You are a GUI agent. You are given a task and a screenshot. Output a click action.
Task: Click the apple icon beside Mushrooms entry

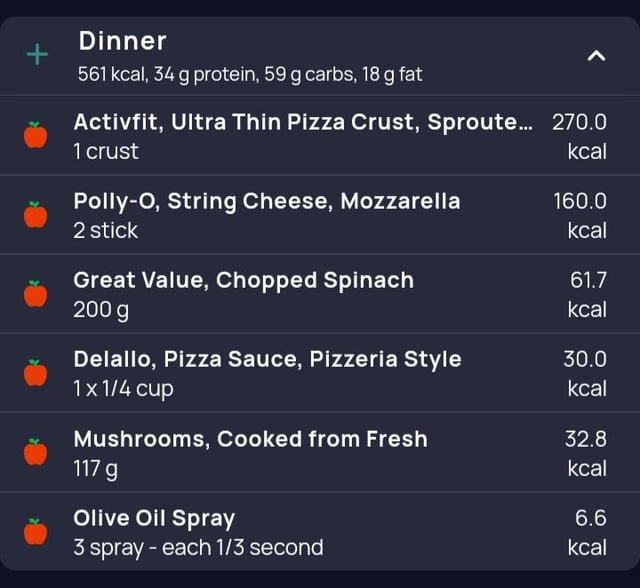36,452
